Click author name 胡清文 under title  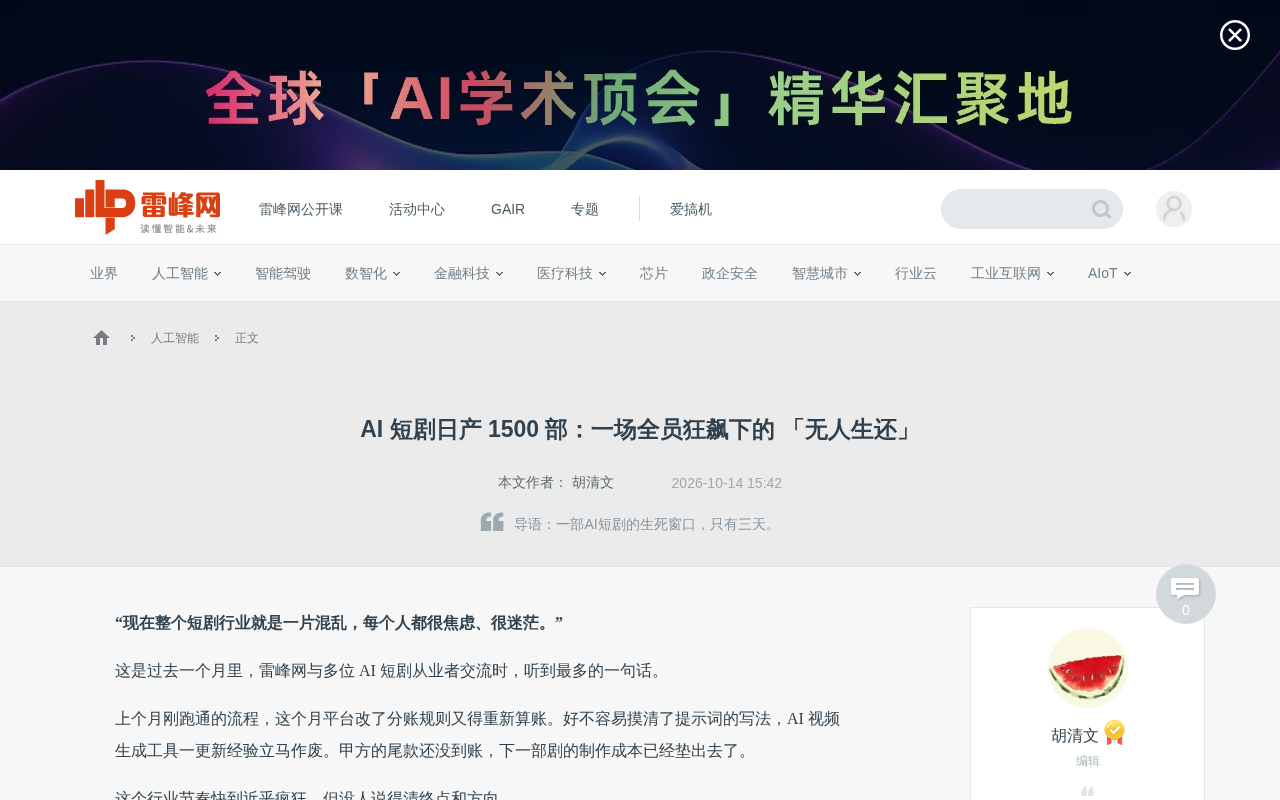[593, 483]
